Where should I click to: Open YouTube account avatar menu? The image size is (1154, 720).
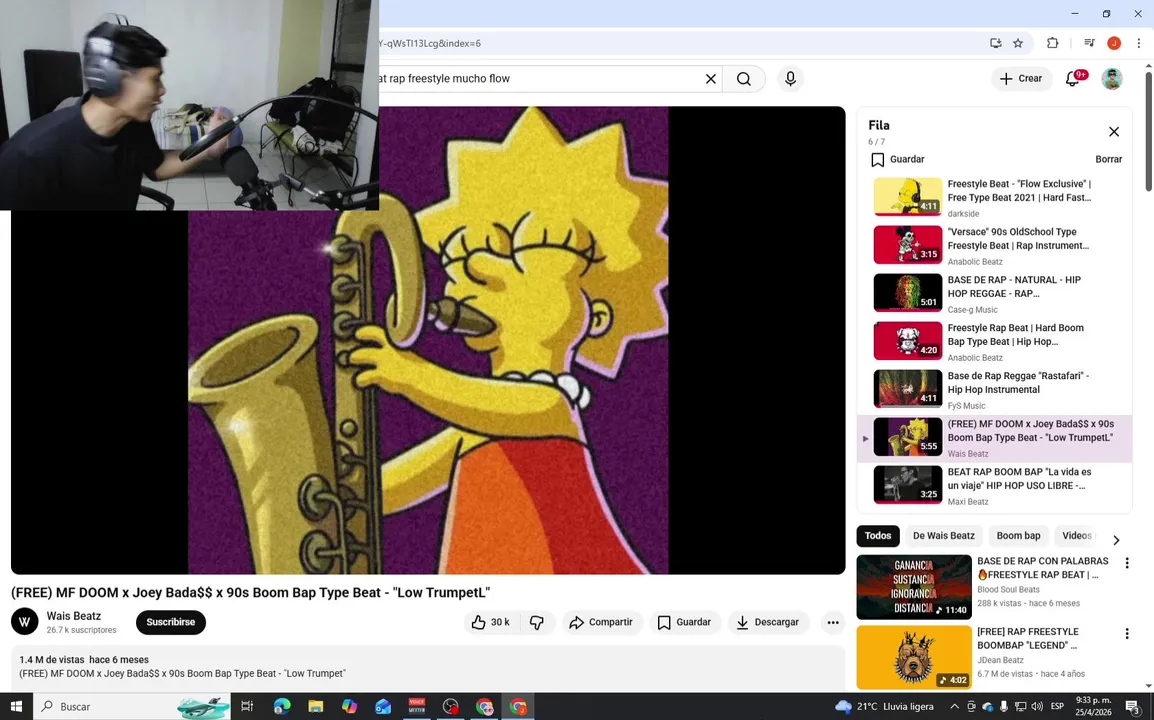[x=1111, y=79]
